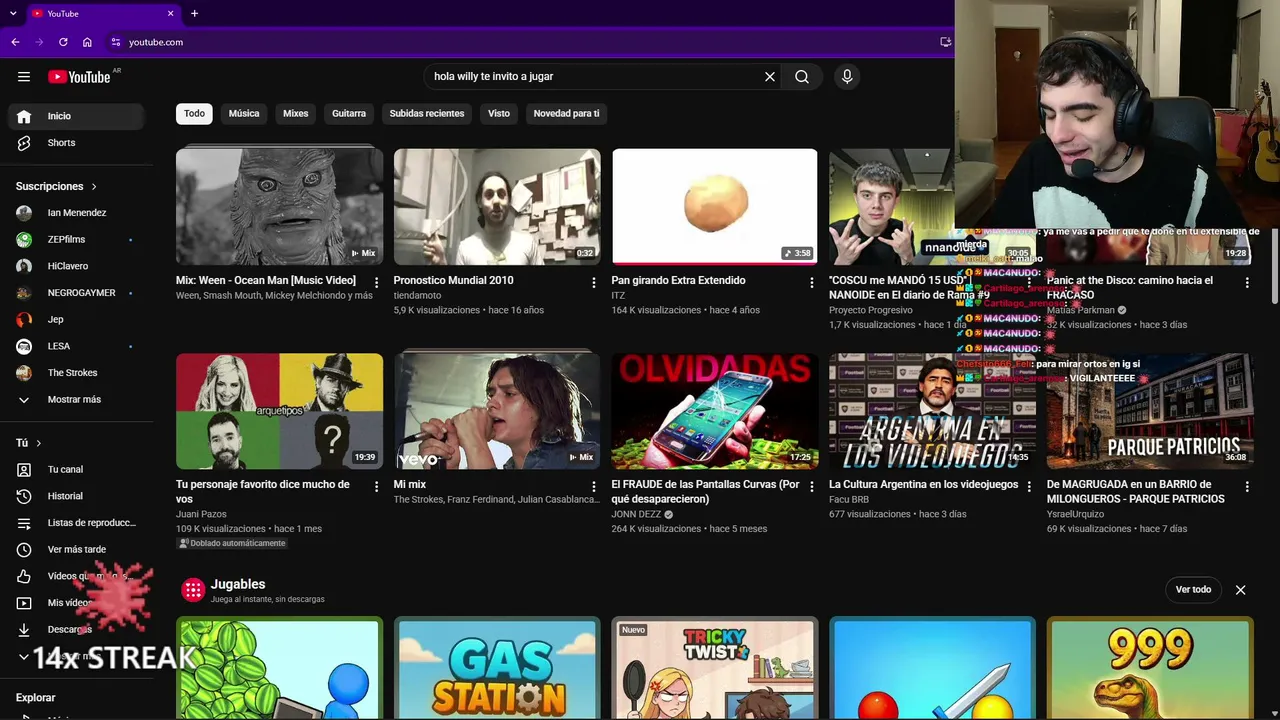This screenshot has height=720, width=1280.
Task: Open options for Panic at the Disco video
Action: click(1247, 283)
